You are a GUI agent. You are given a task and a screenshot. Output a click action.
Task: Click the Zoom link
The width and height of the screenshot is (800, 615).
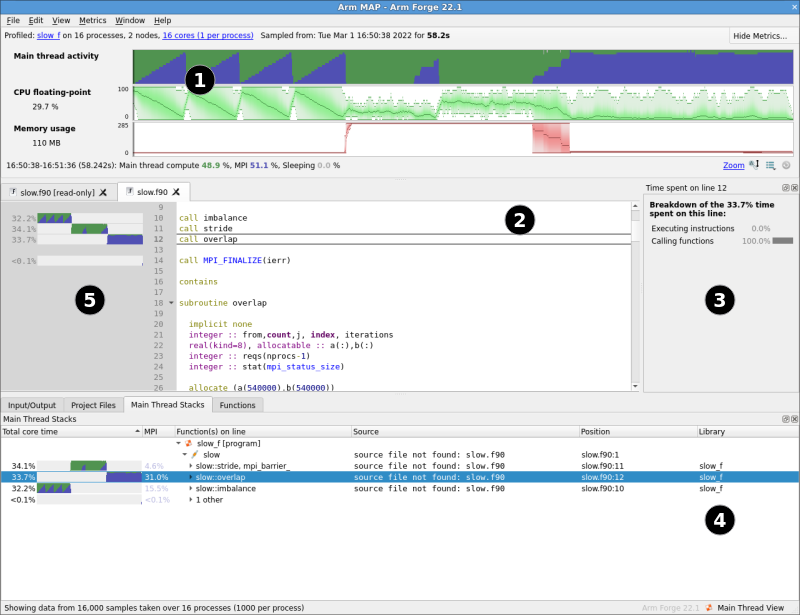click(x=733, y=165)
